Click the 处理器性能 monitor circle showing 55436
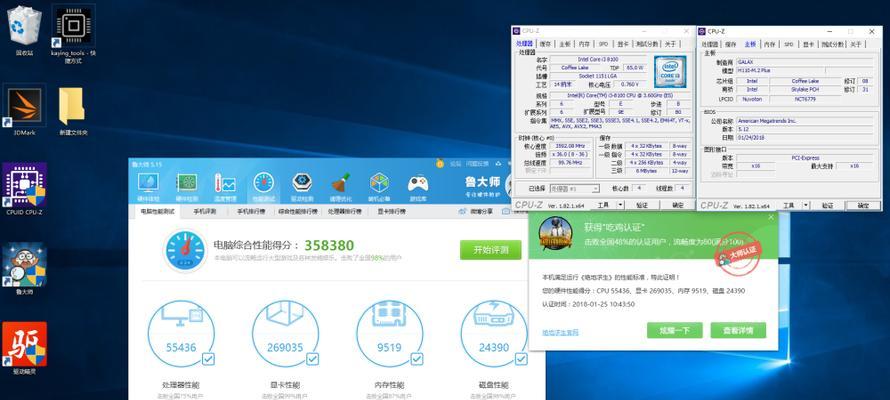This screenshot has height=400, width=890. pyautogui.click(x=181, y=333)
